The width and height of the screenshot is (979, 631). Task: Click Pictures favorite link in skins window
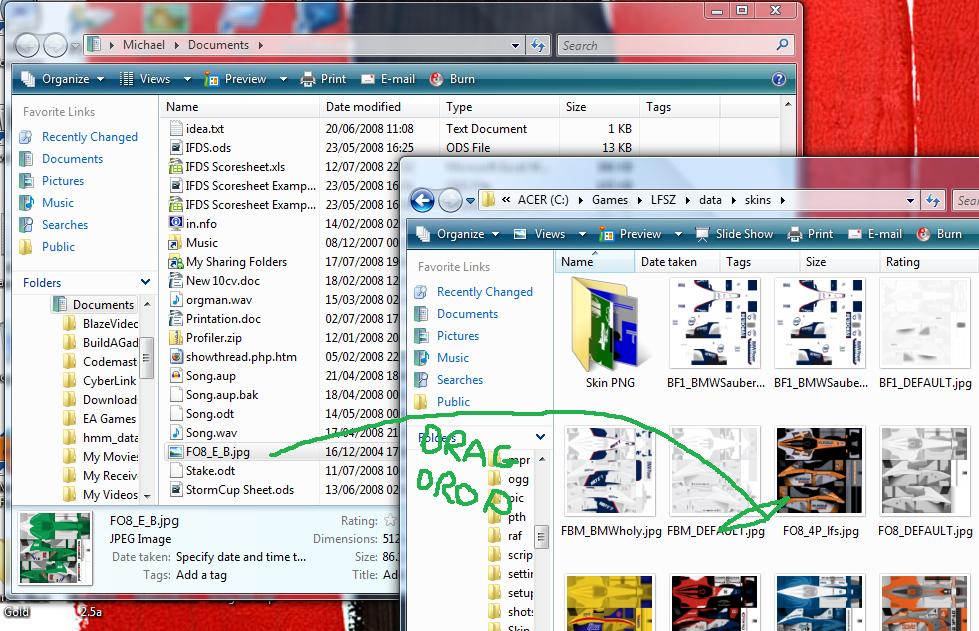(x=458, y=336)
